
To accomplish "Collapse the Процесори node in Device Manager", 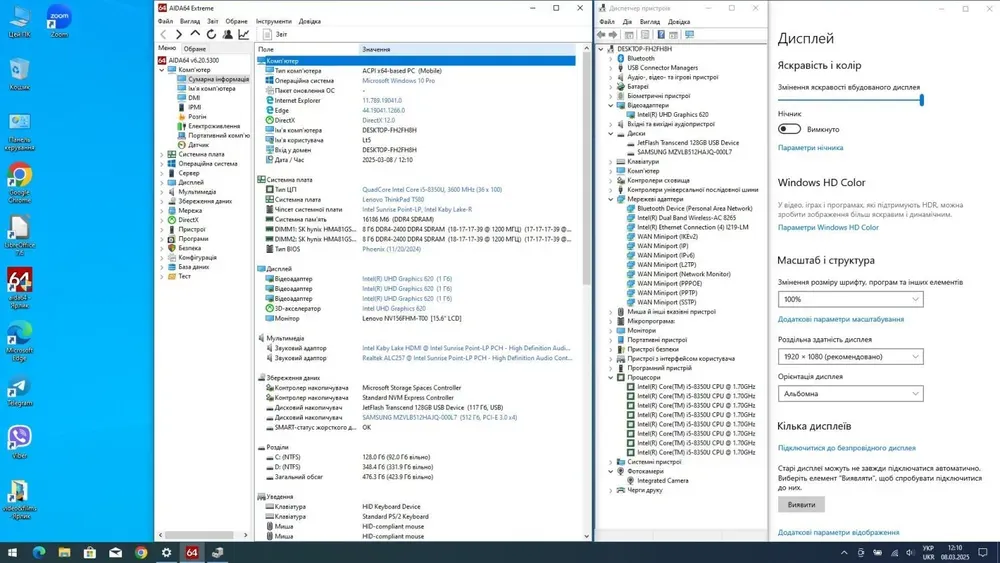I will 611,378.
